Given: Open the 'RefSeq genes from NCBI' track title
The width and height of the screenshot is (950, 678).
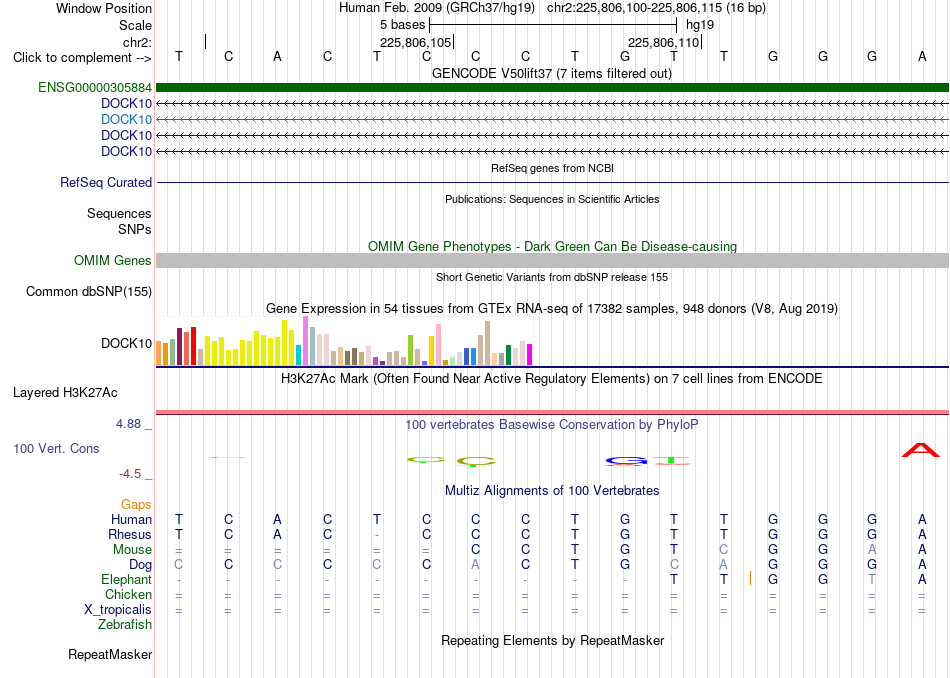Looking at the screenshot, I should 552,168.
